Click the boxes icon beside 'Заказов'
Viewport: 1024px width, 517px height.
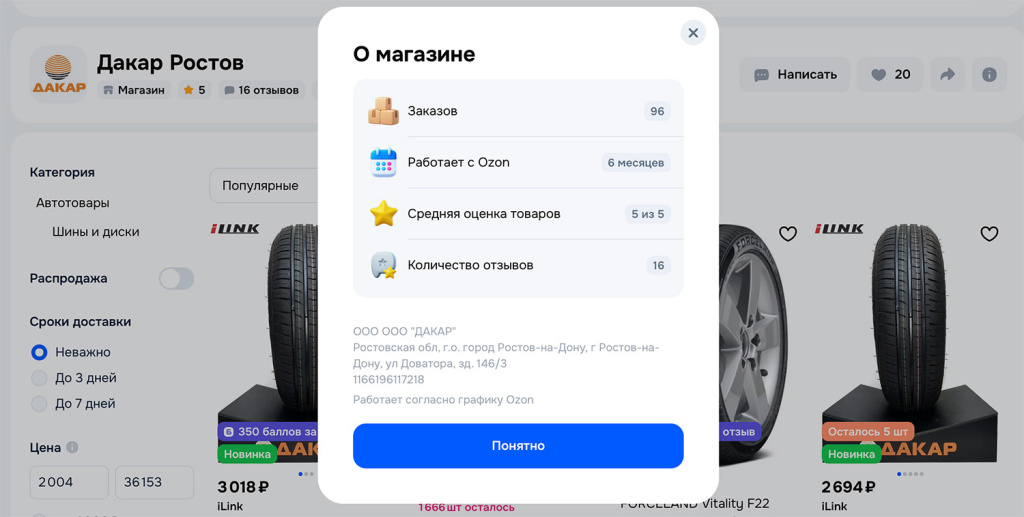[x=383, y=111]
